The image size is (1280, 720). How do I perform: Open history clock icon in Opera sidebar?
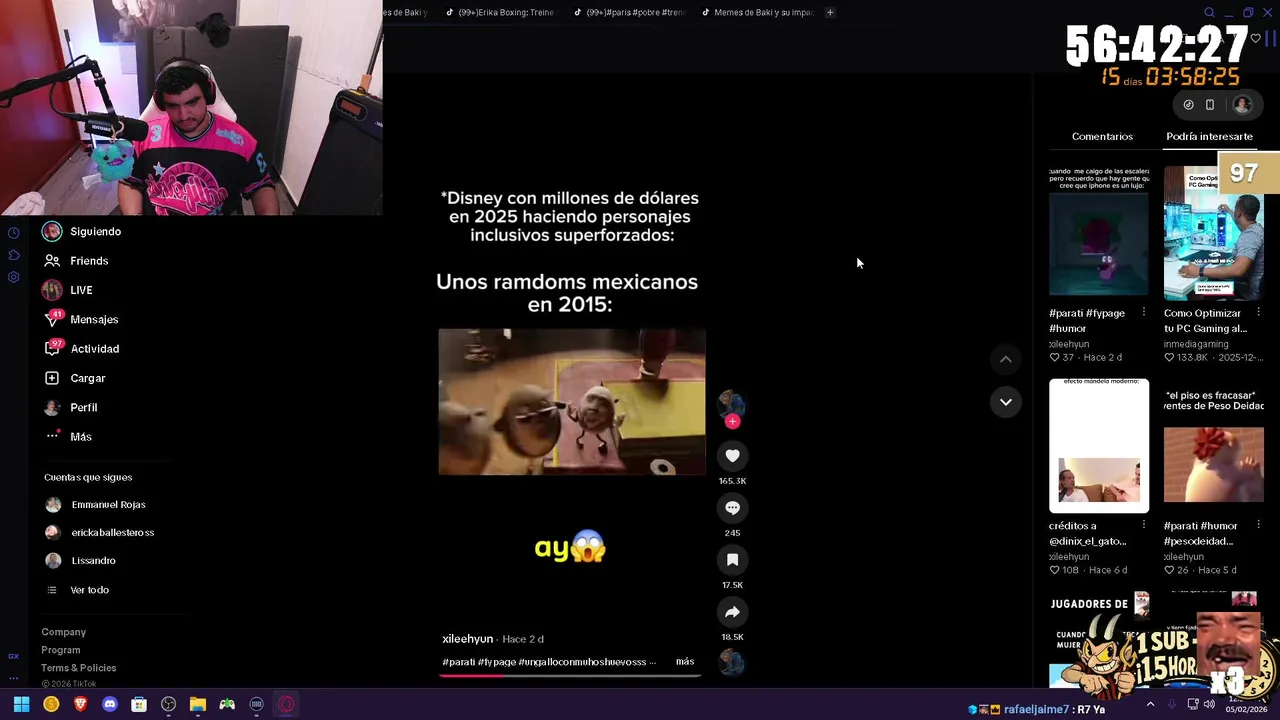pyautogui.click(x=14, y=233)
